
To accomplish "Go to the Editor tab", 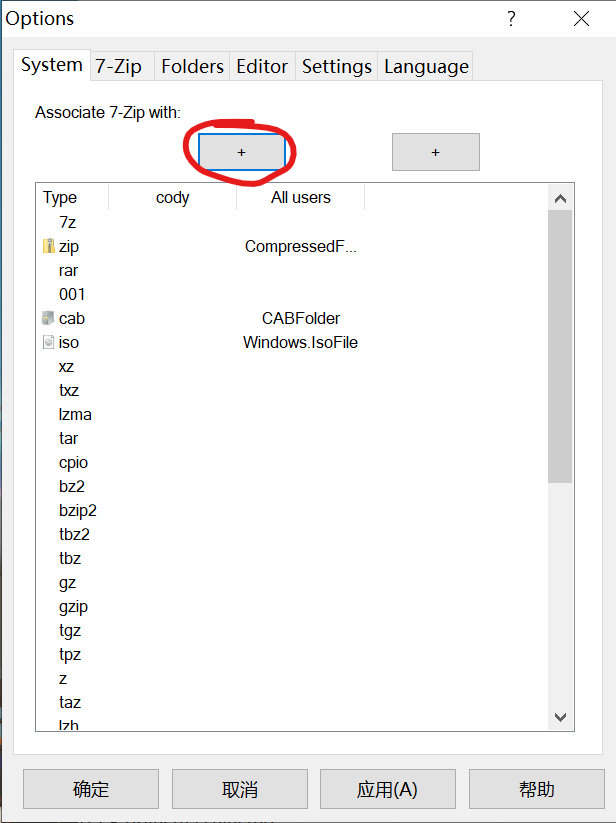I will 262,66.
